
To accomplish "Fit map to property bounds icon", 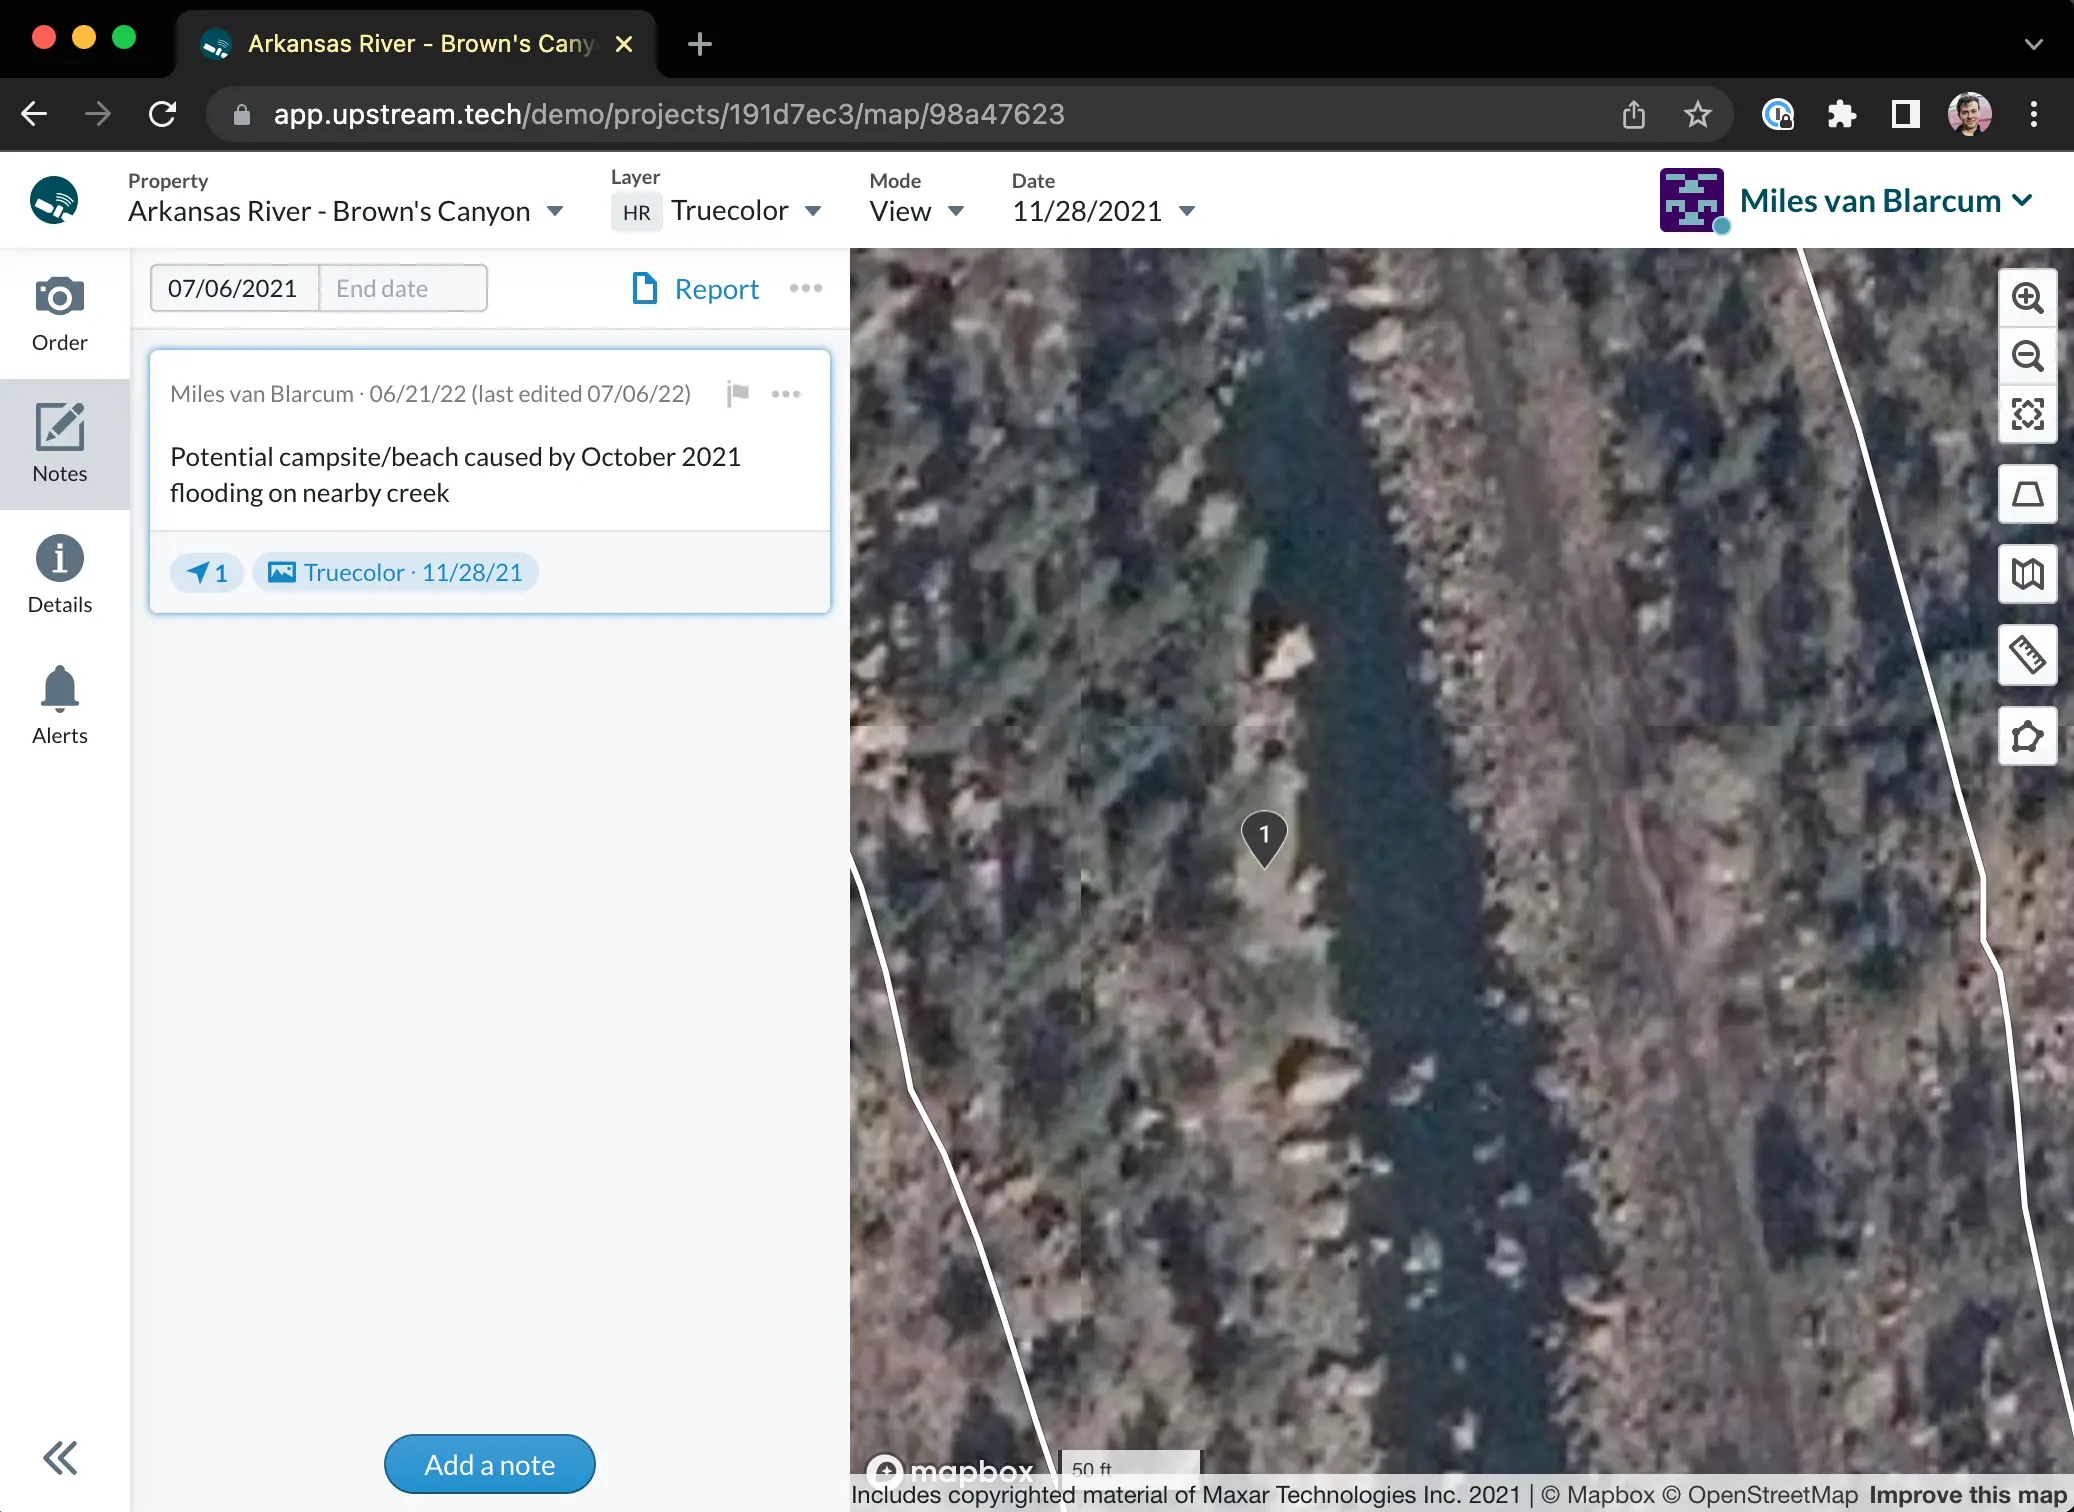I will pos(2027,413).
